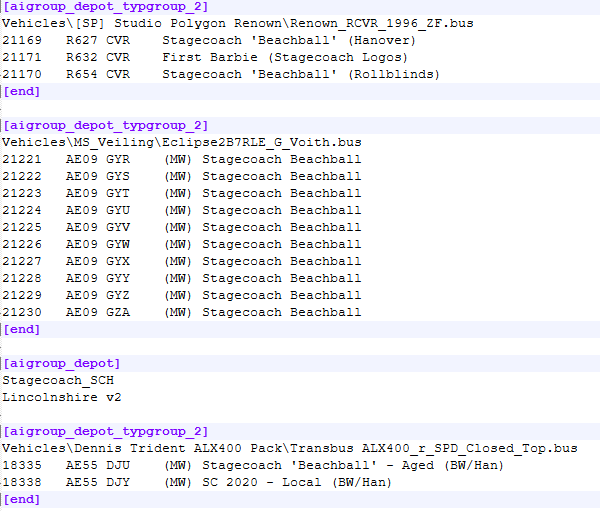Image resolution: width=600 pixels, height=511 pixels.
Task: Click the fleet number 18335
Action: click(x=22, y=465)
